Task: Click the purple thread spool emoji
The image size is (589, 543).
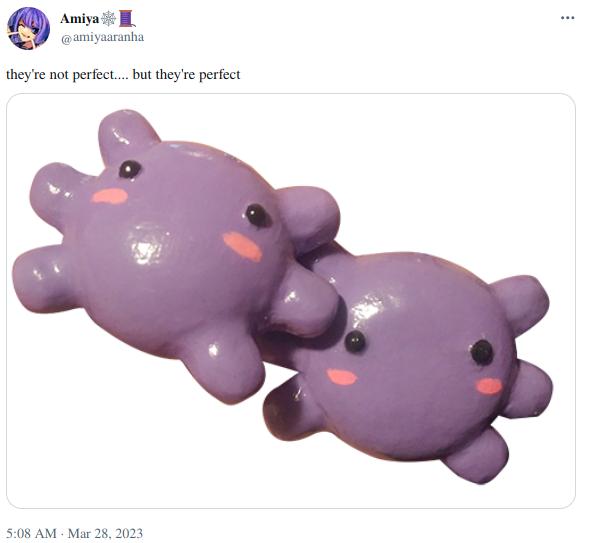Action: [x=127, y=18]
